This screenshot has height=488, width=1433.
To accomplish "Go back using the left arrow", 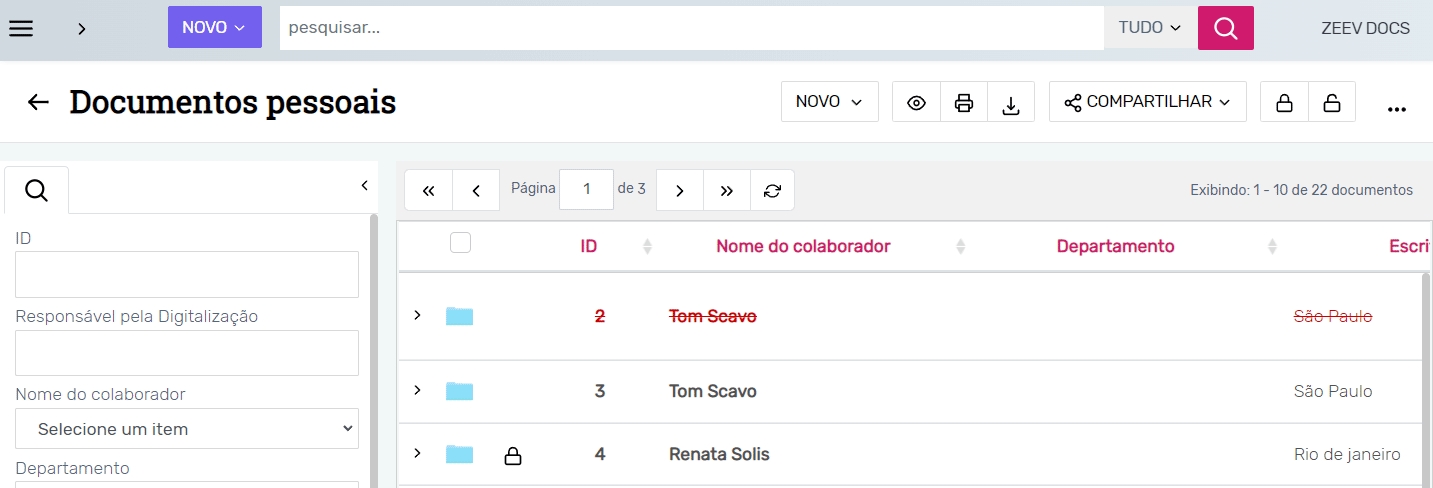I will point(38,102).
